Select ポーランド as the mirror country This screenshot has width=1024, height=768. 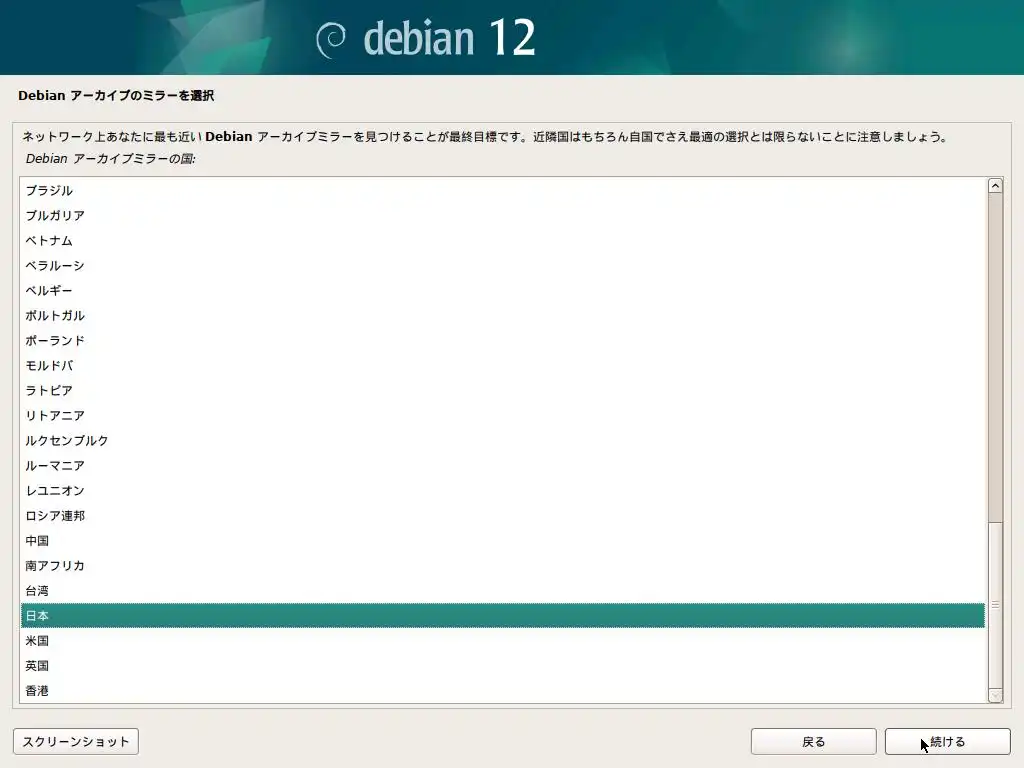(x=502, y=340)
